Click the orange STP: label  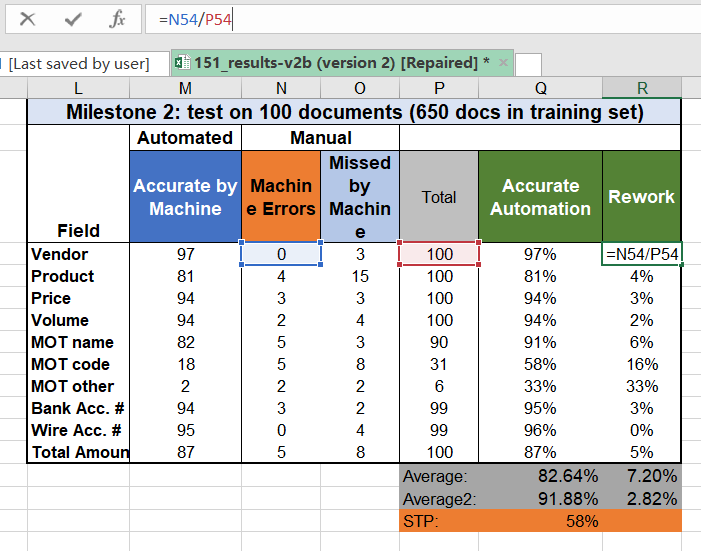coord(439,521)
